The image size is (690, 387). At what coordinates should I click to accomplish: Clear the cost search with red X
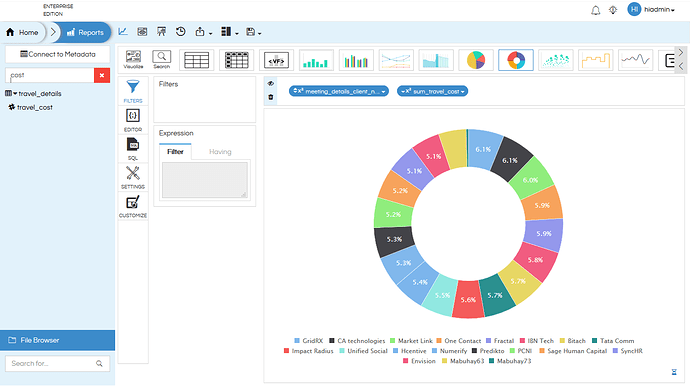pos(102,75)
